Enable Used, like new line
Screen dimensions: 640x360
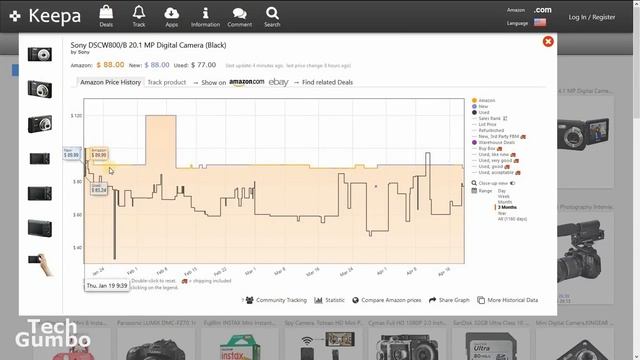coord(493,155)
